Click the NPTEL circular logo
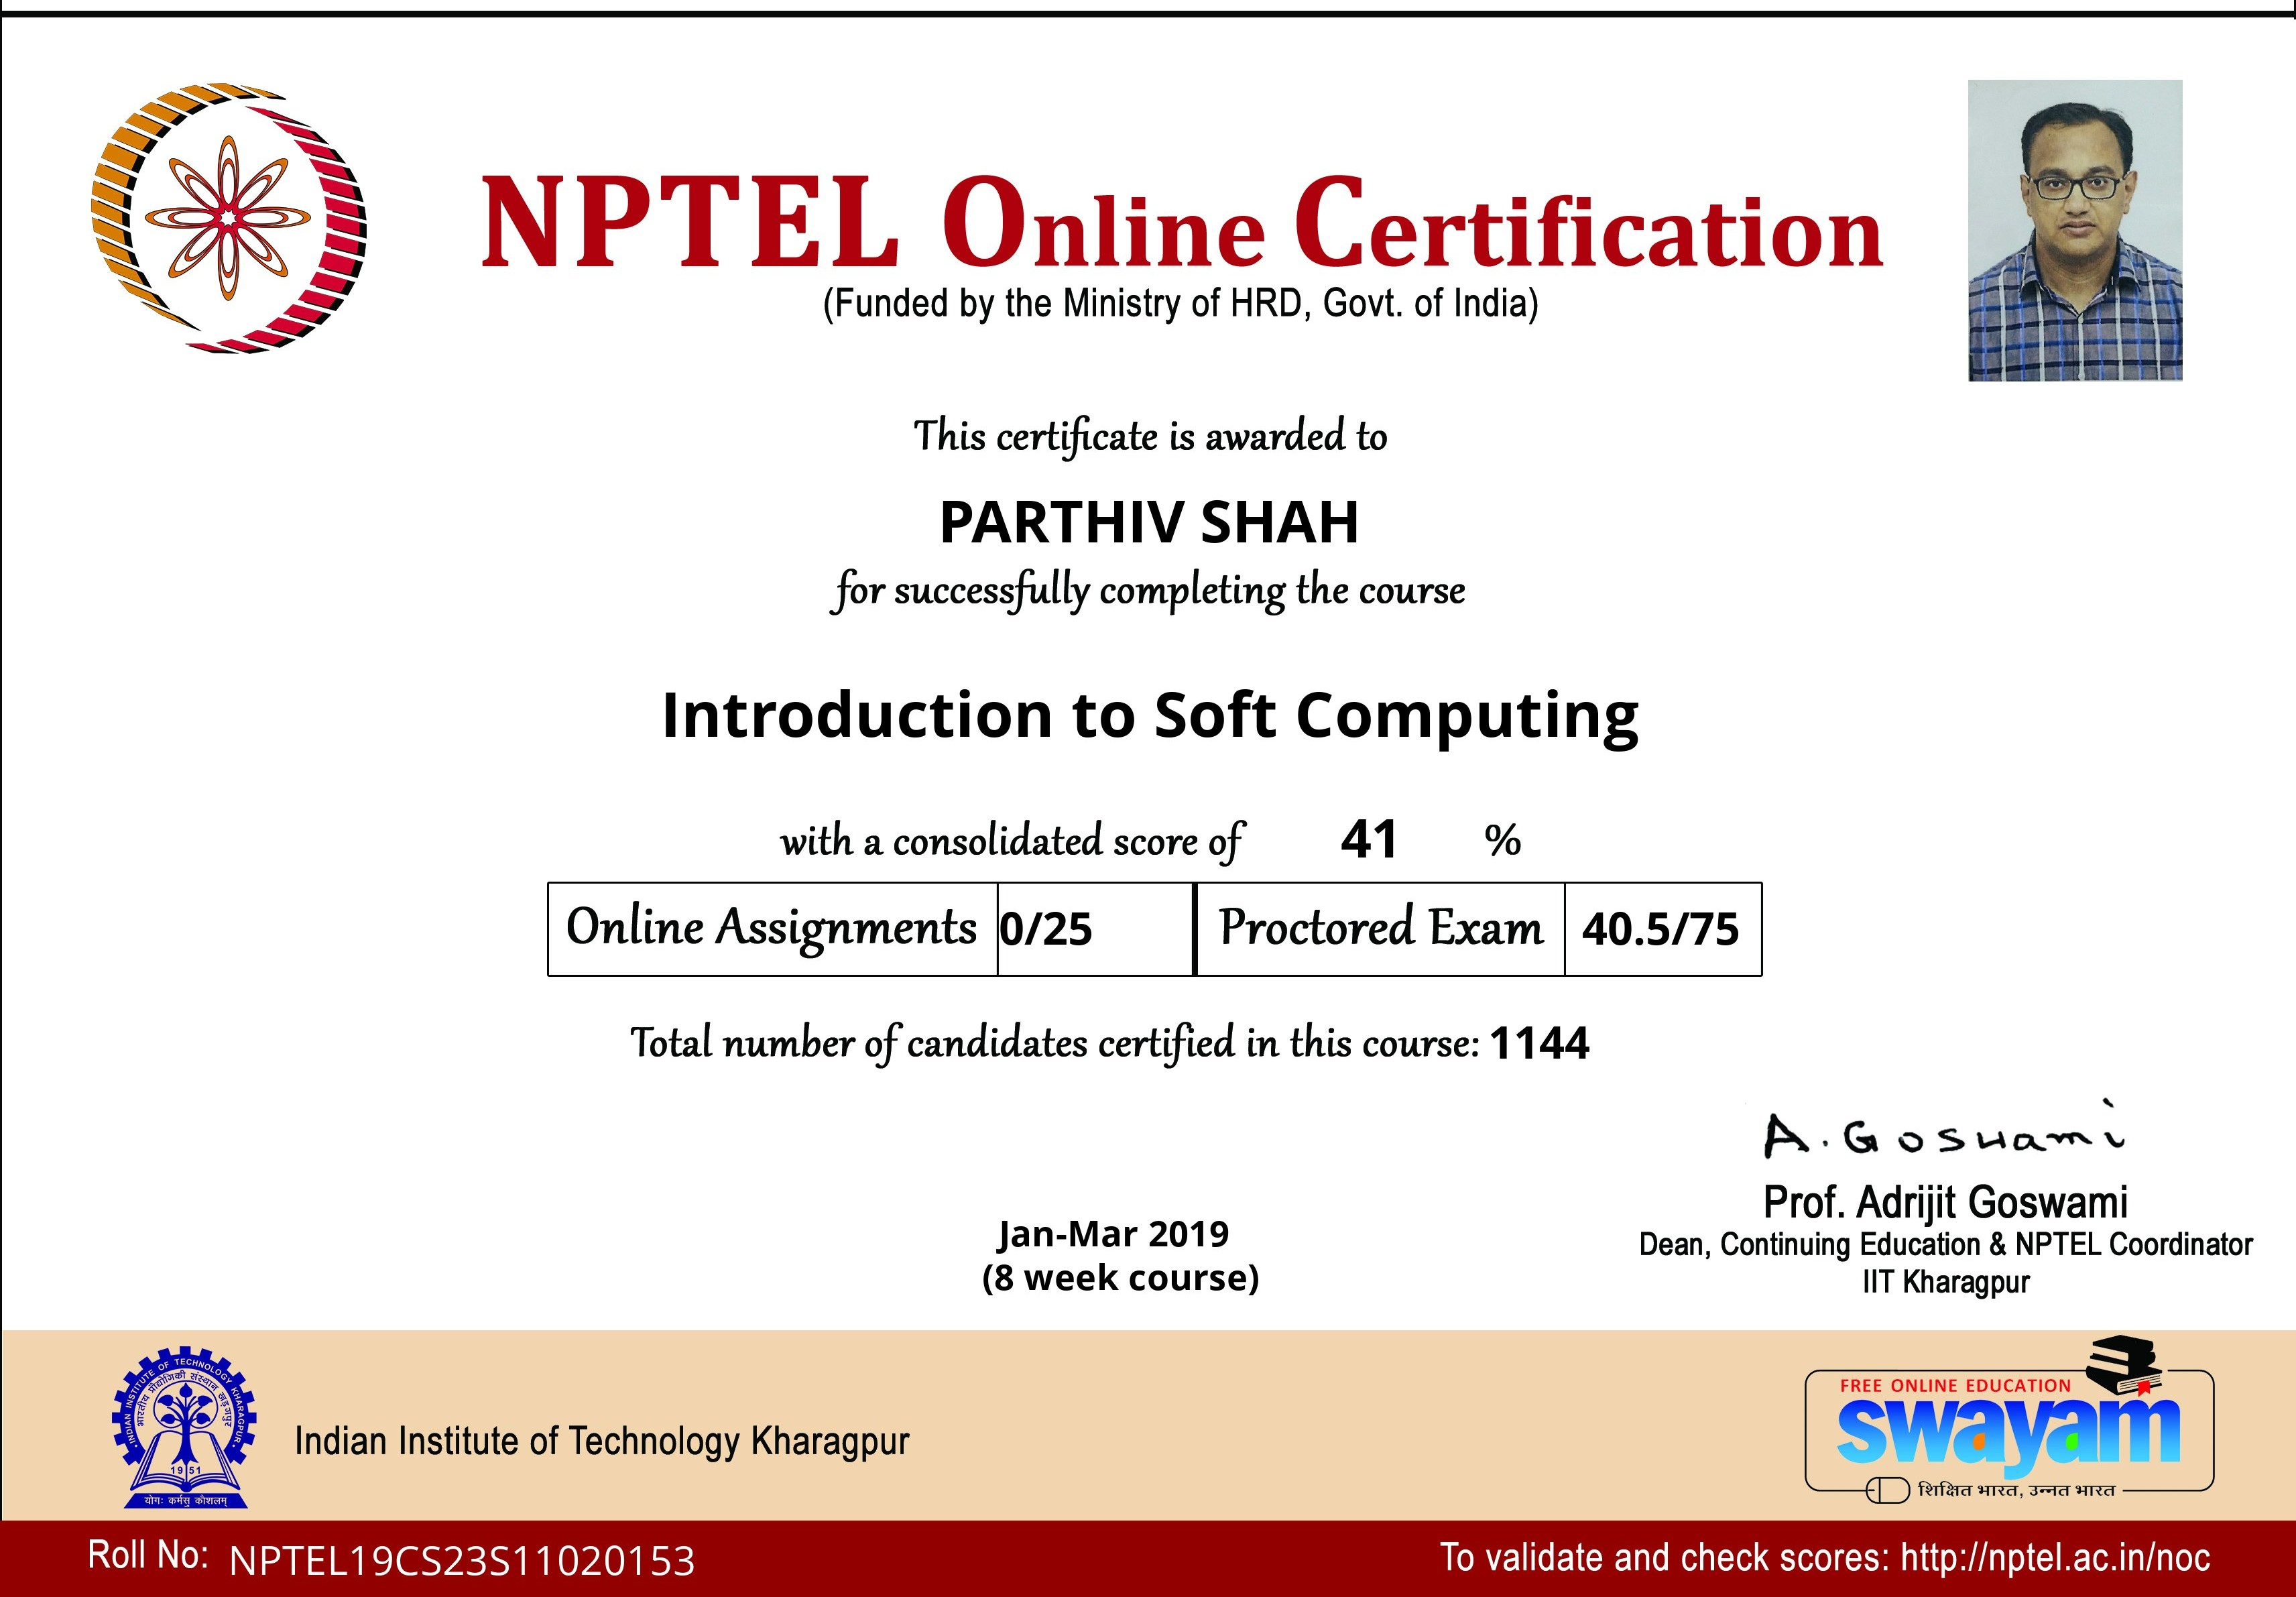 tap(228, 218)
